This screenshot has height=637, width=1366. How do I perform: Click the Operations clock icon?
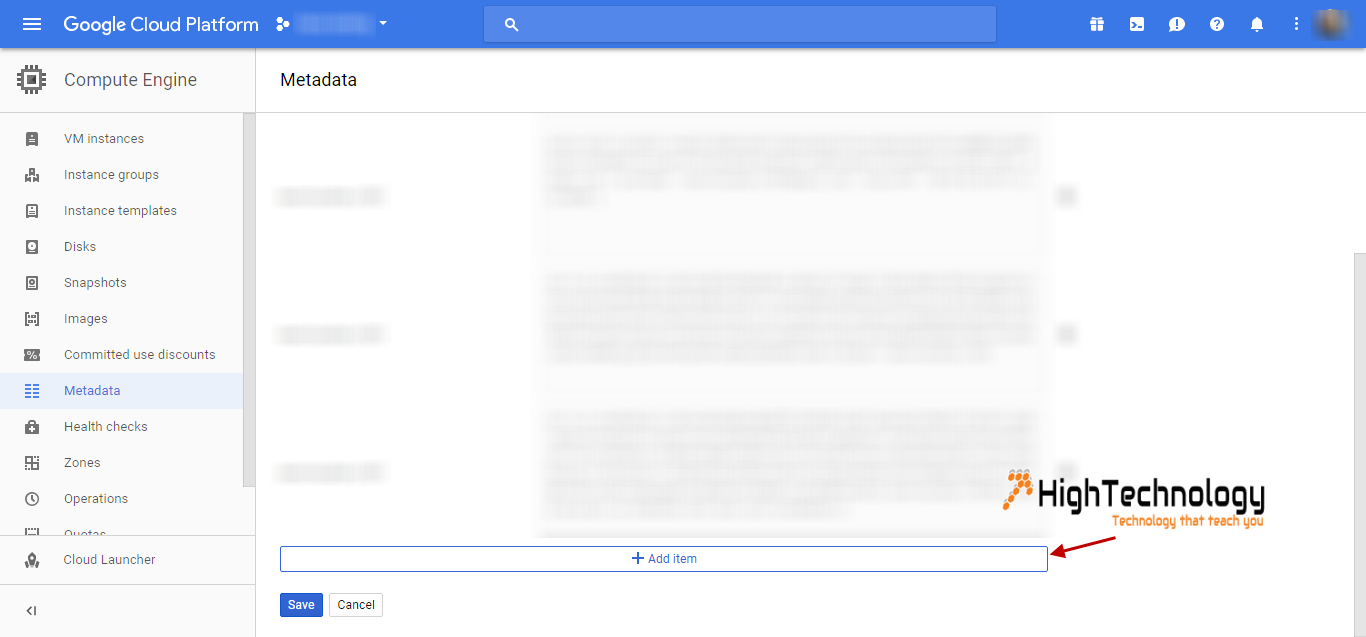coord(32,499)
